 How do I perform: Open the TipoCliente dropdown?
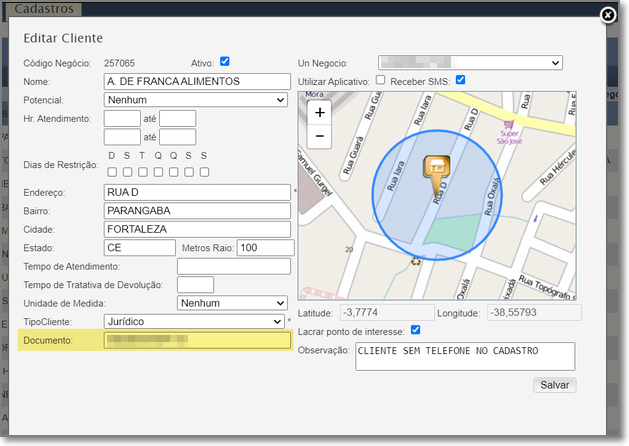194,322
